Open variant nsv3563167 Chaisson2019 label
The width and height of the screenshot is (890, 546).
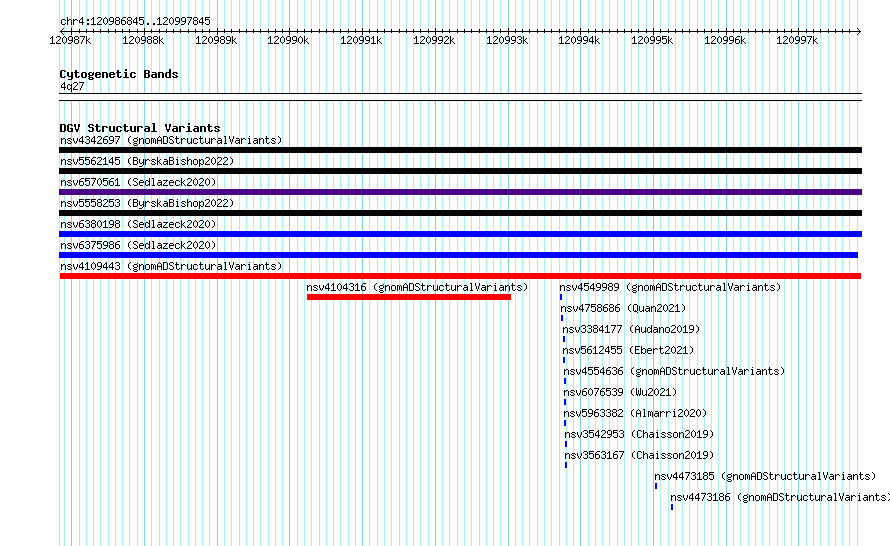tap(639, 455)
